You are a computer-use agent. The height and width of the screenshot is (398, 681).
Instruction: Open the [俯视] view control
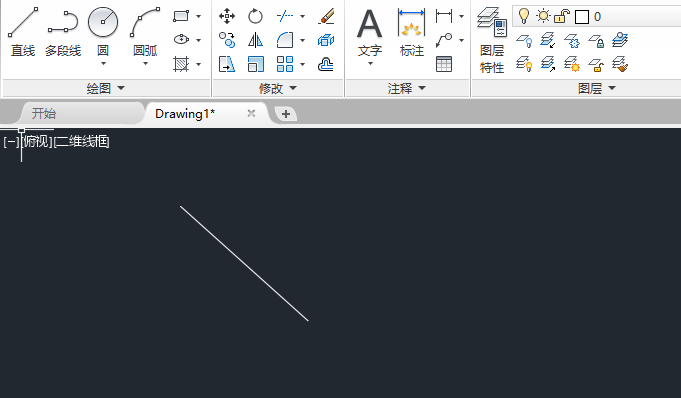point(36,142)
